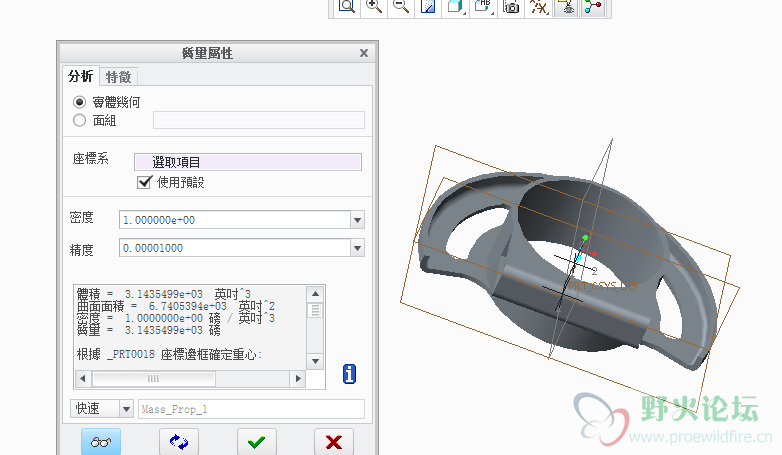
Task: Click the camera view manager icon
Action: point(511,7)
